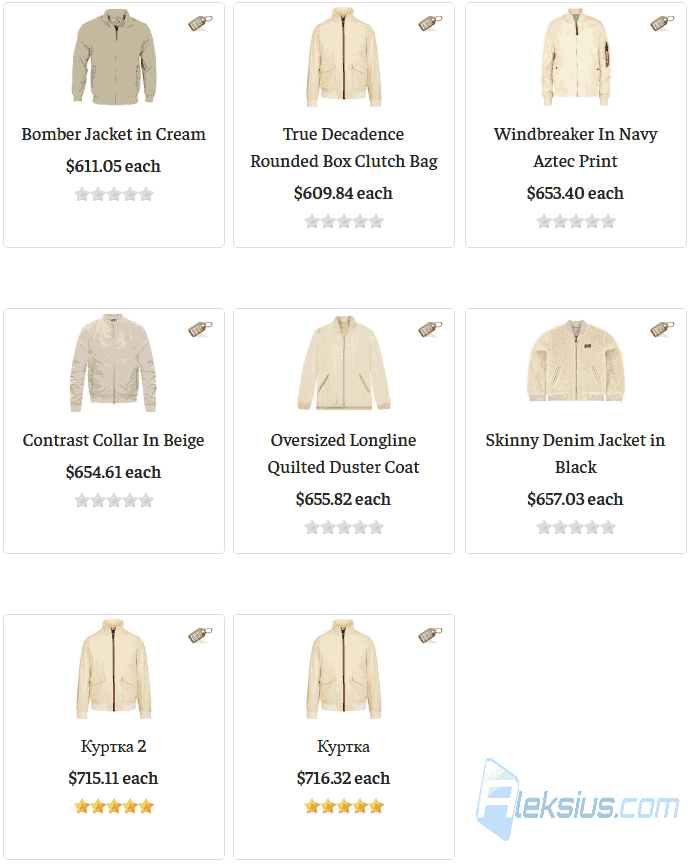Click the star rating under Куртка
692x868 pixels.
[344, 807]
